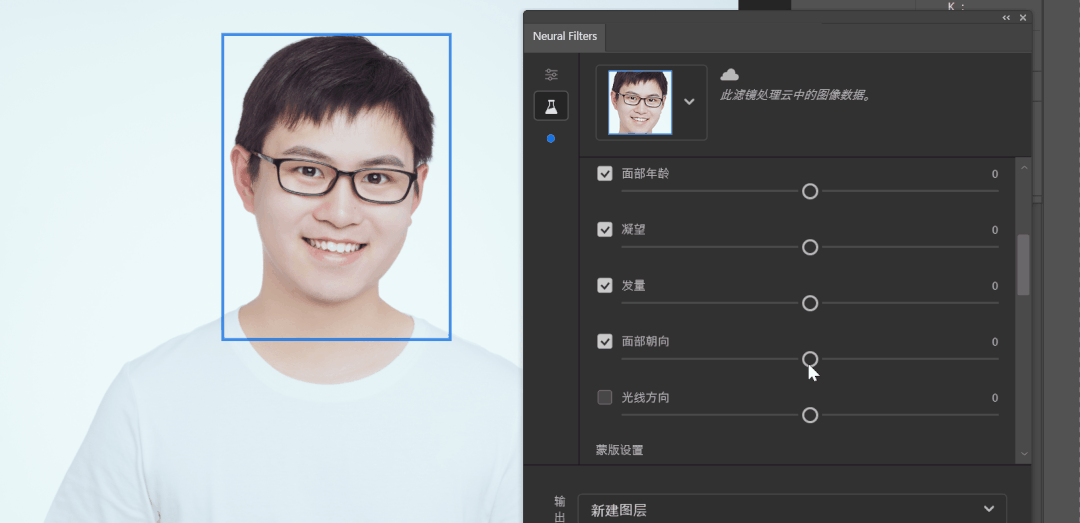Click the blue status dot under flask icon
1080x523 pixels.
coord(551,139)
